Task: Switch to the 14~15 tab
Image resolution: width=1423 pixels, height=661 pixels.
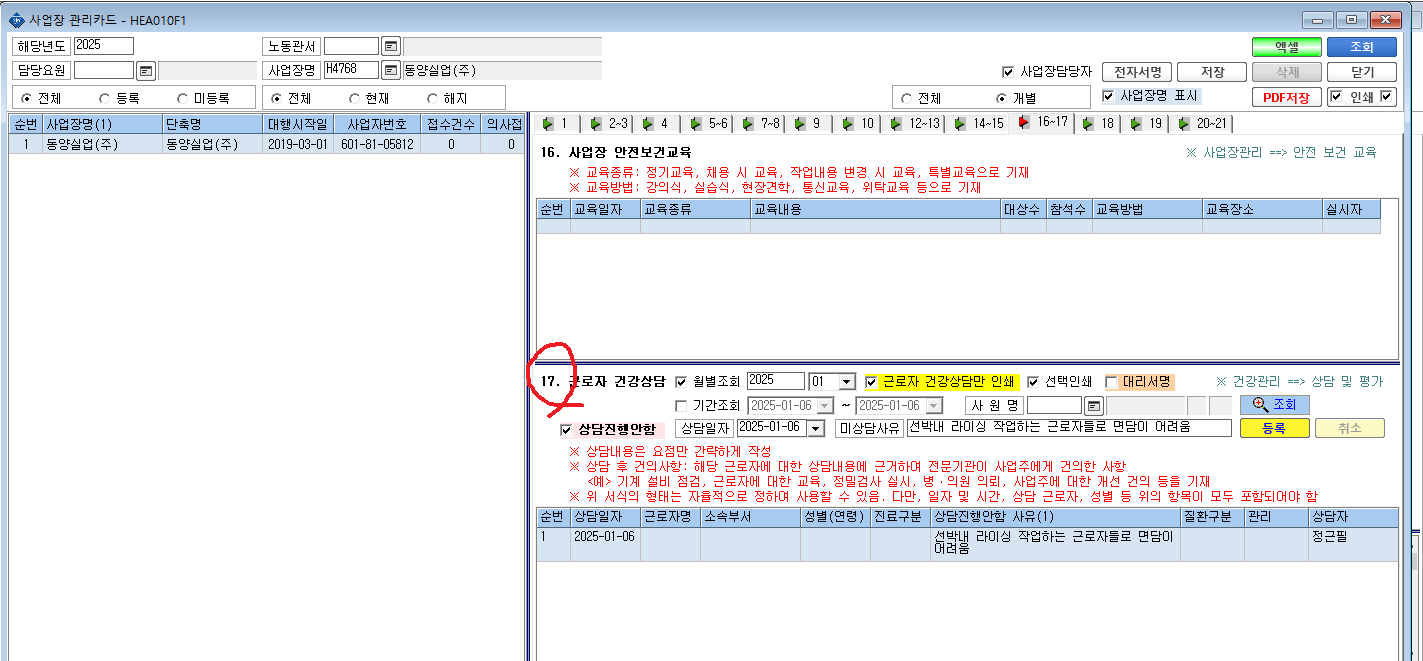Action: pos(977,123)
